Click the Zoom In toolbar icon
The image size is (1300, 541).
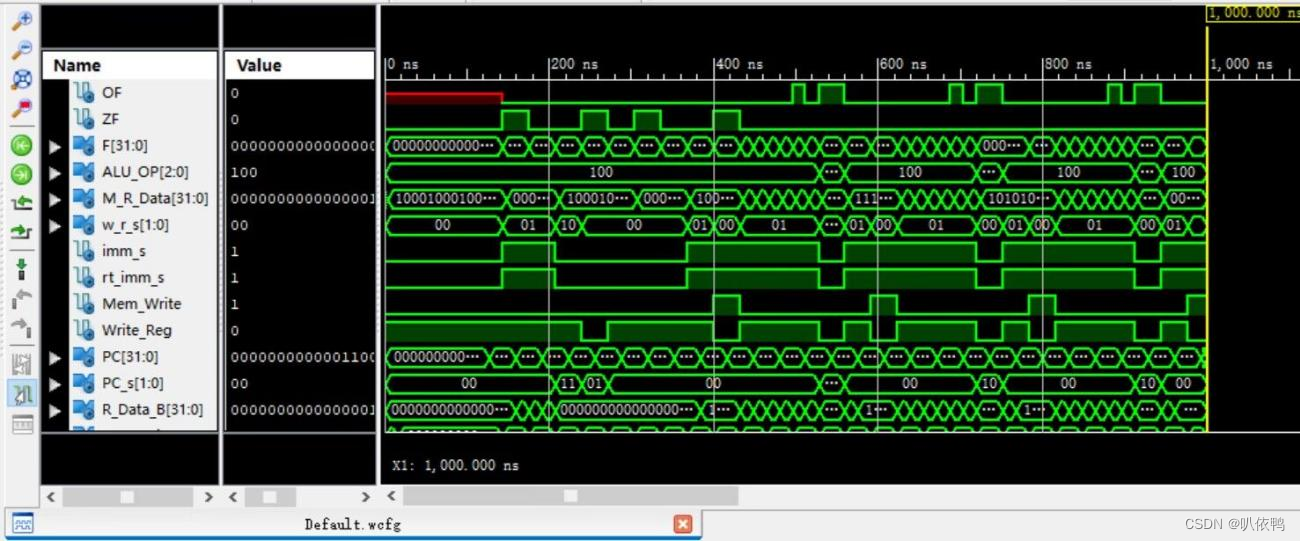[21, 20]
